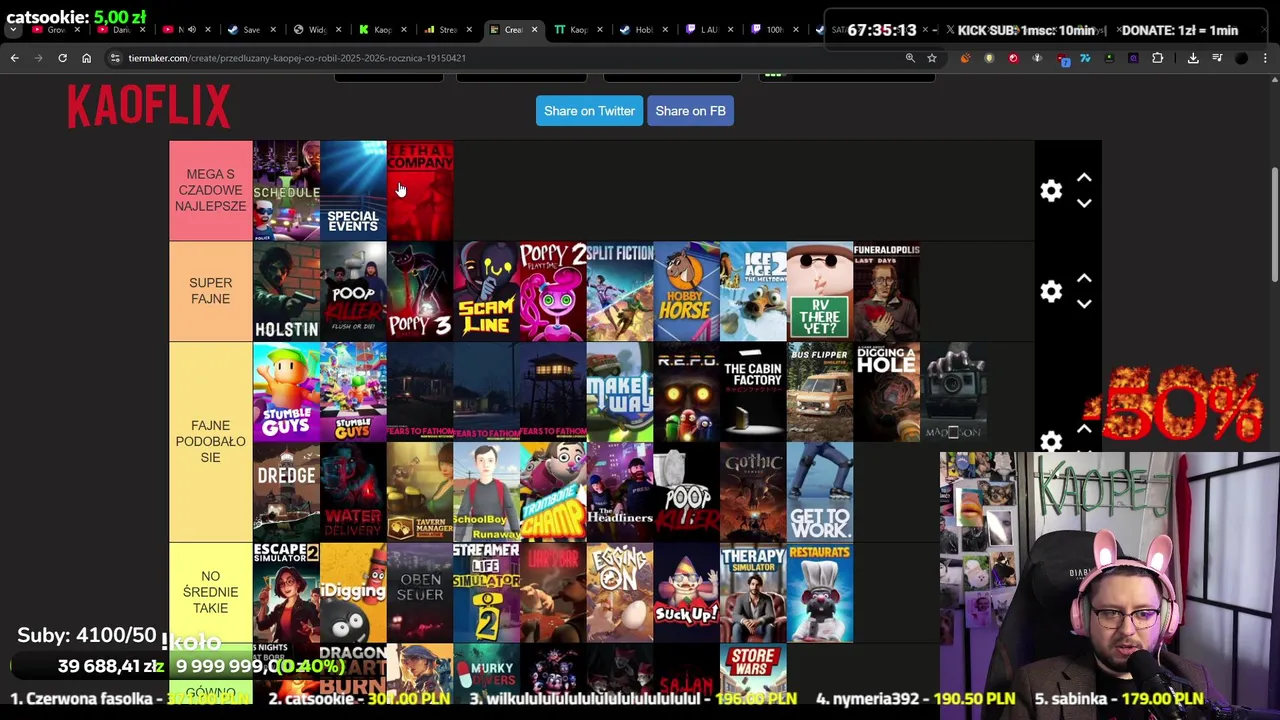Click the FAJNE PODOBAŁO SIE tier label
This screenshot has width=1280, height=720.
tap(210, 441)
